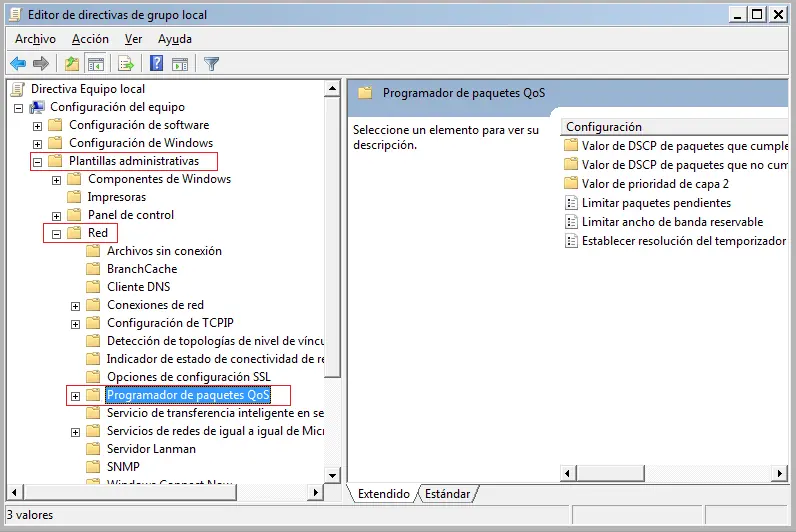796x532 pixels.
Task: Click the title bar application icon
Action: tap(16, 14)
